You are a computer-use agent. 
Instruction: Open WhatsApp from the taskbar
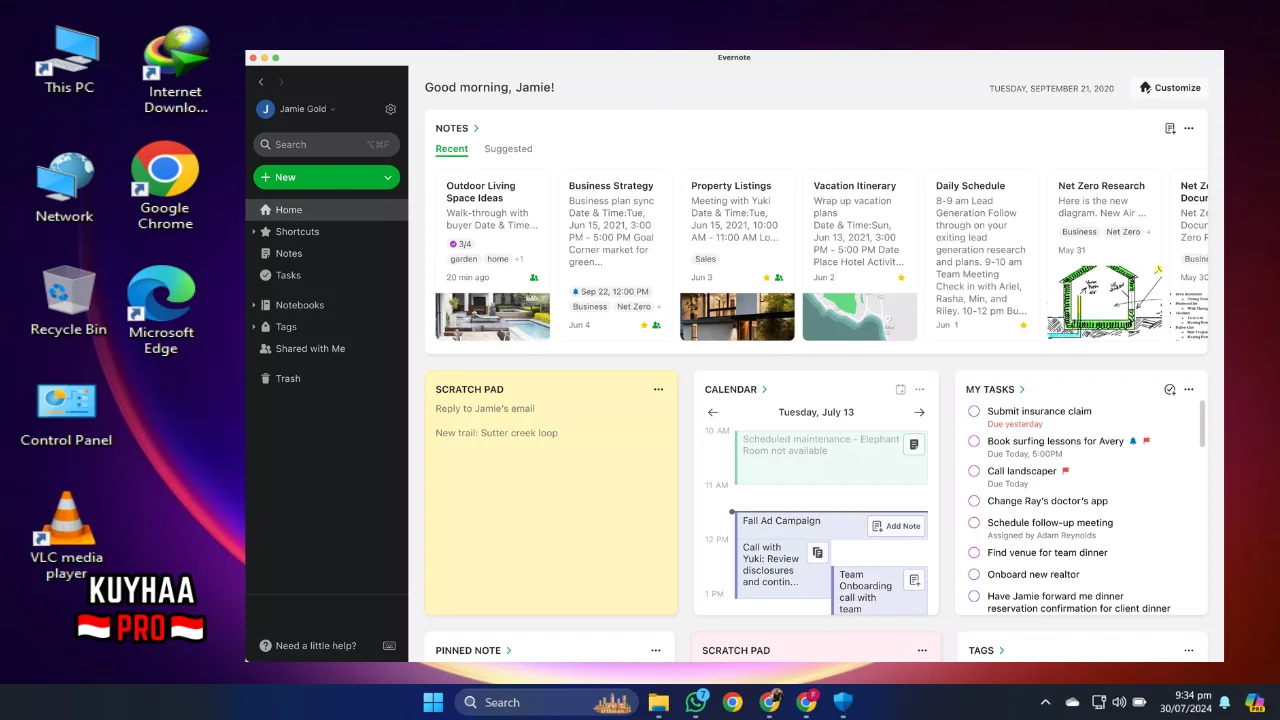click(x=696, y=702)
